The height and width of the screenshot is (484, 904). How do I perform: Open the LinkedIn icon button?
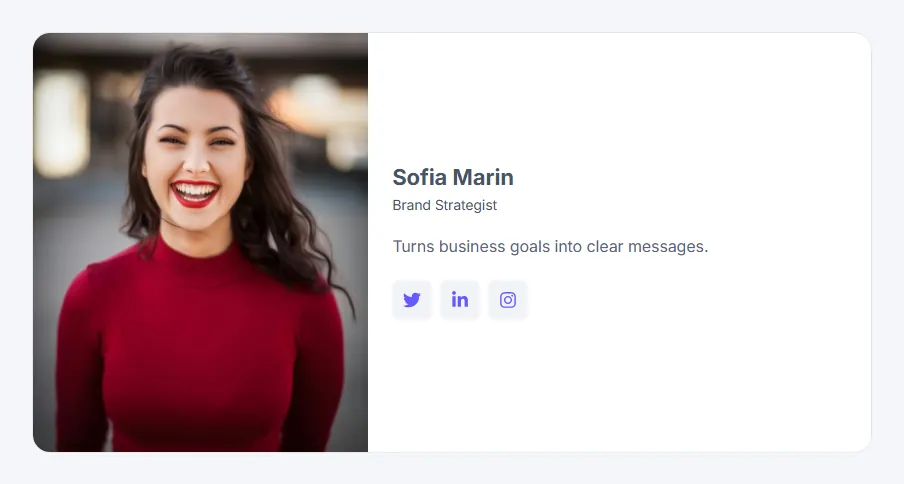(x=459, y=300)
